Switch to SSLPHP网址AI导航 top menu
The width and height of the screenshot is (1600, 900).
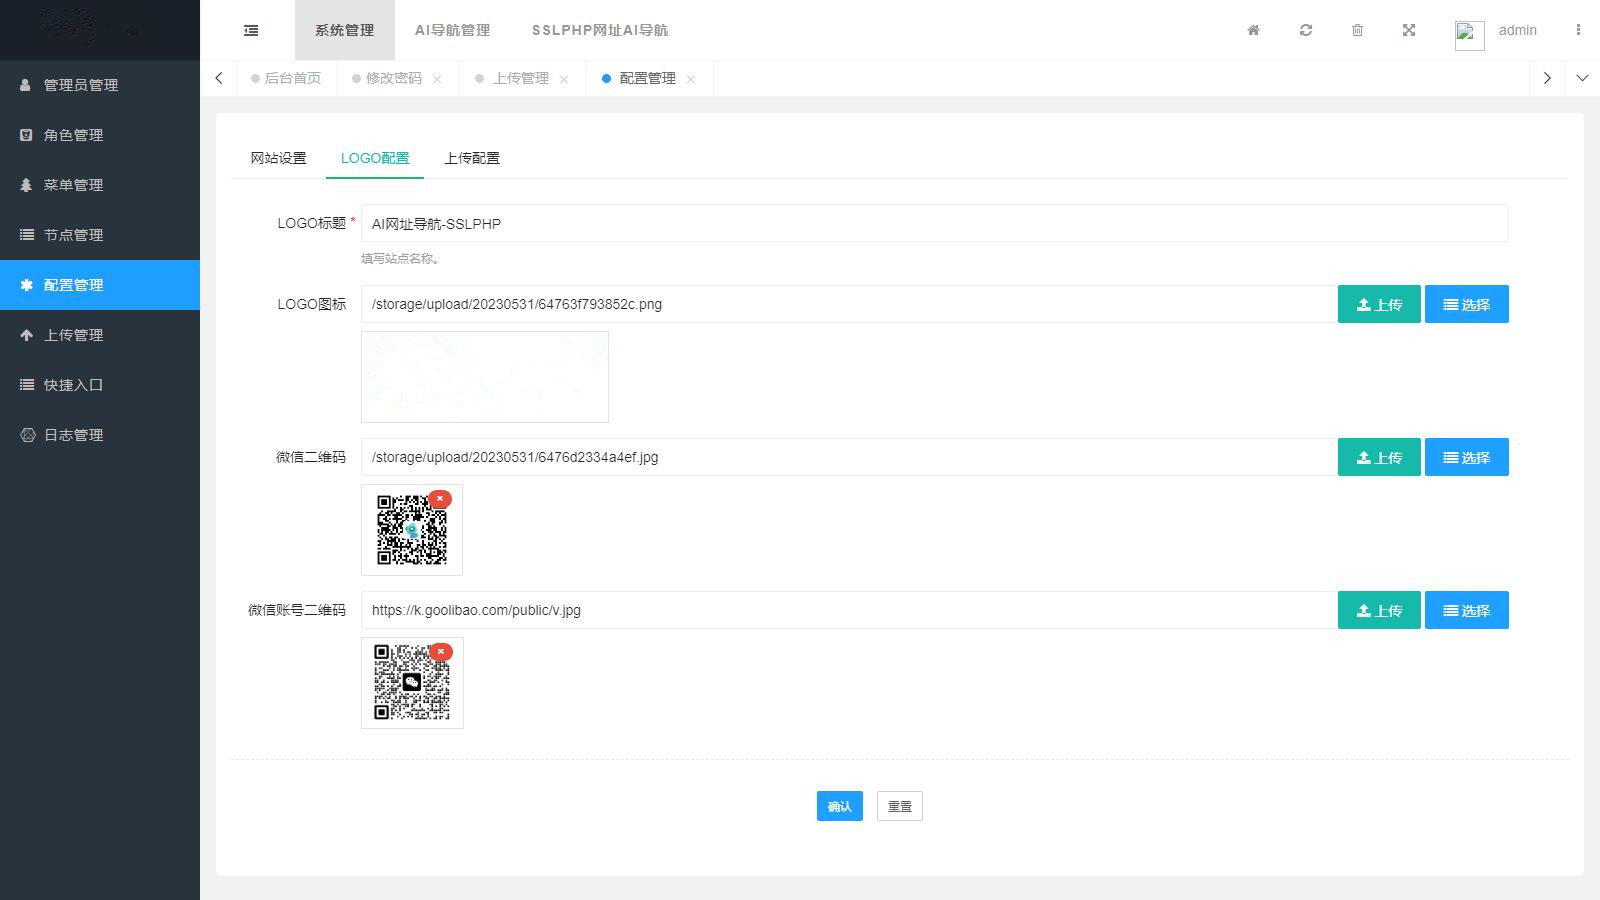pyautogui.click(x=600, y=30)
